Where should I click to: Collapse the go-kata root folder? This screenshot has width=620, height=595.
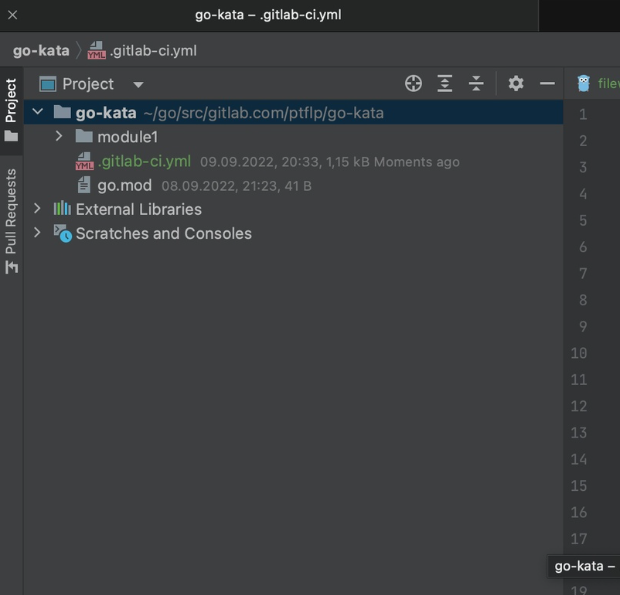pyautogui.click(x=38, y=112)
